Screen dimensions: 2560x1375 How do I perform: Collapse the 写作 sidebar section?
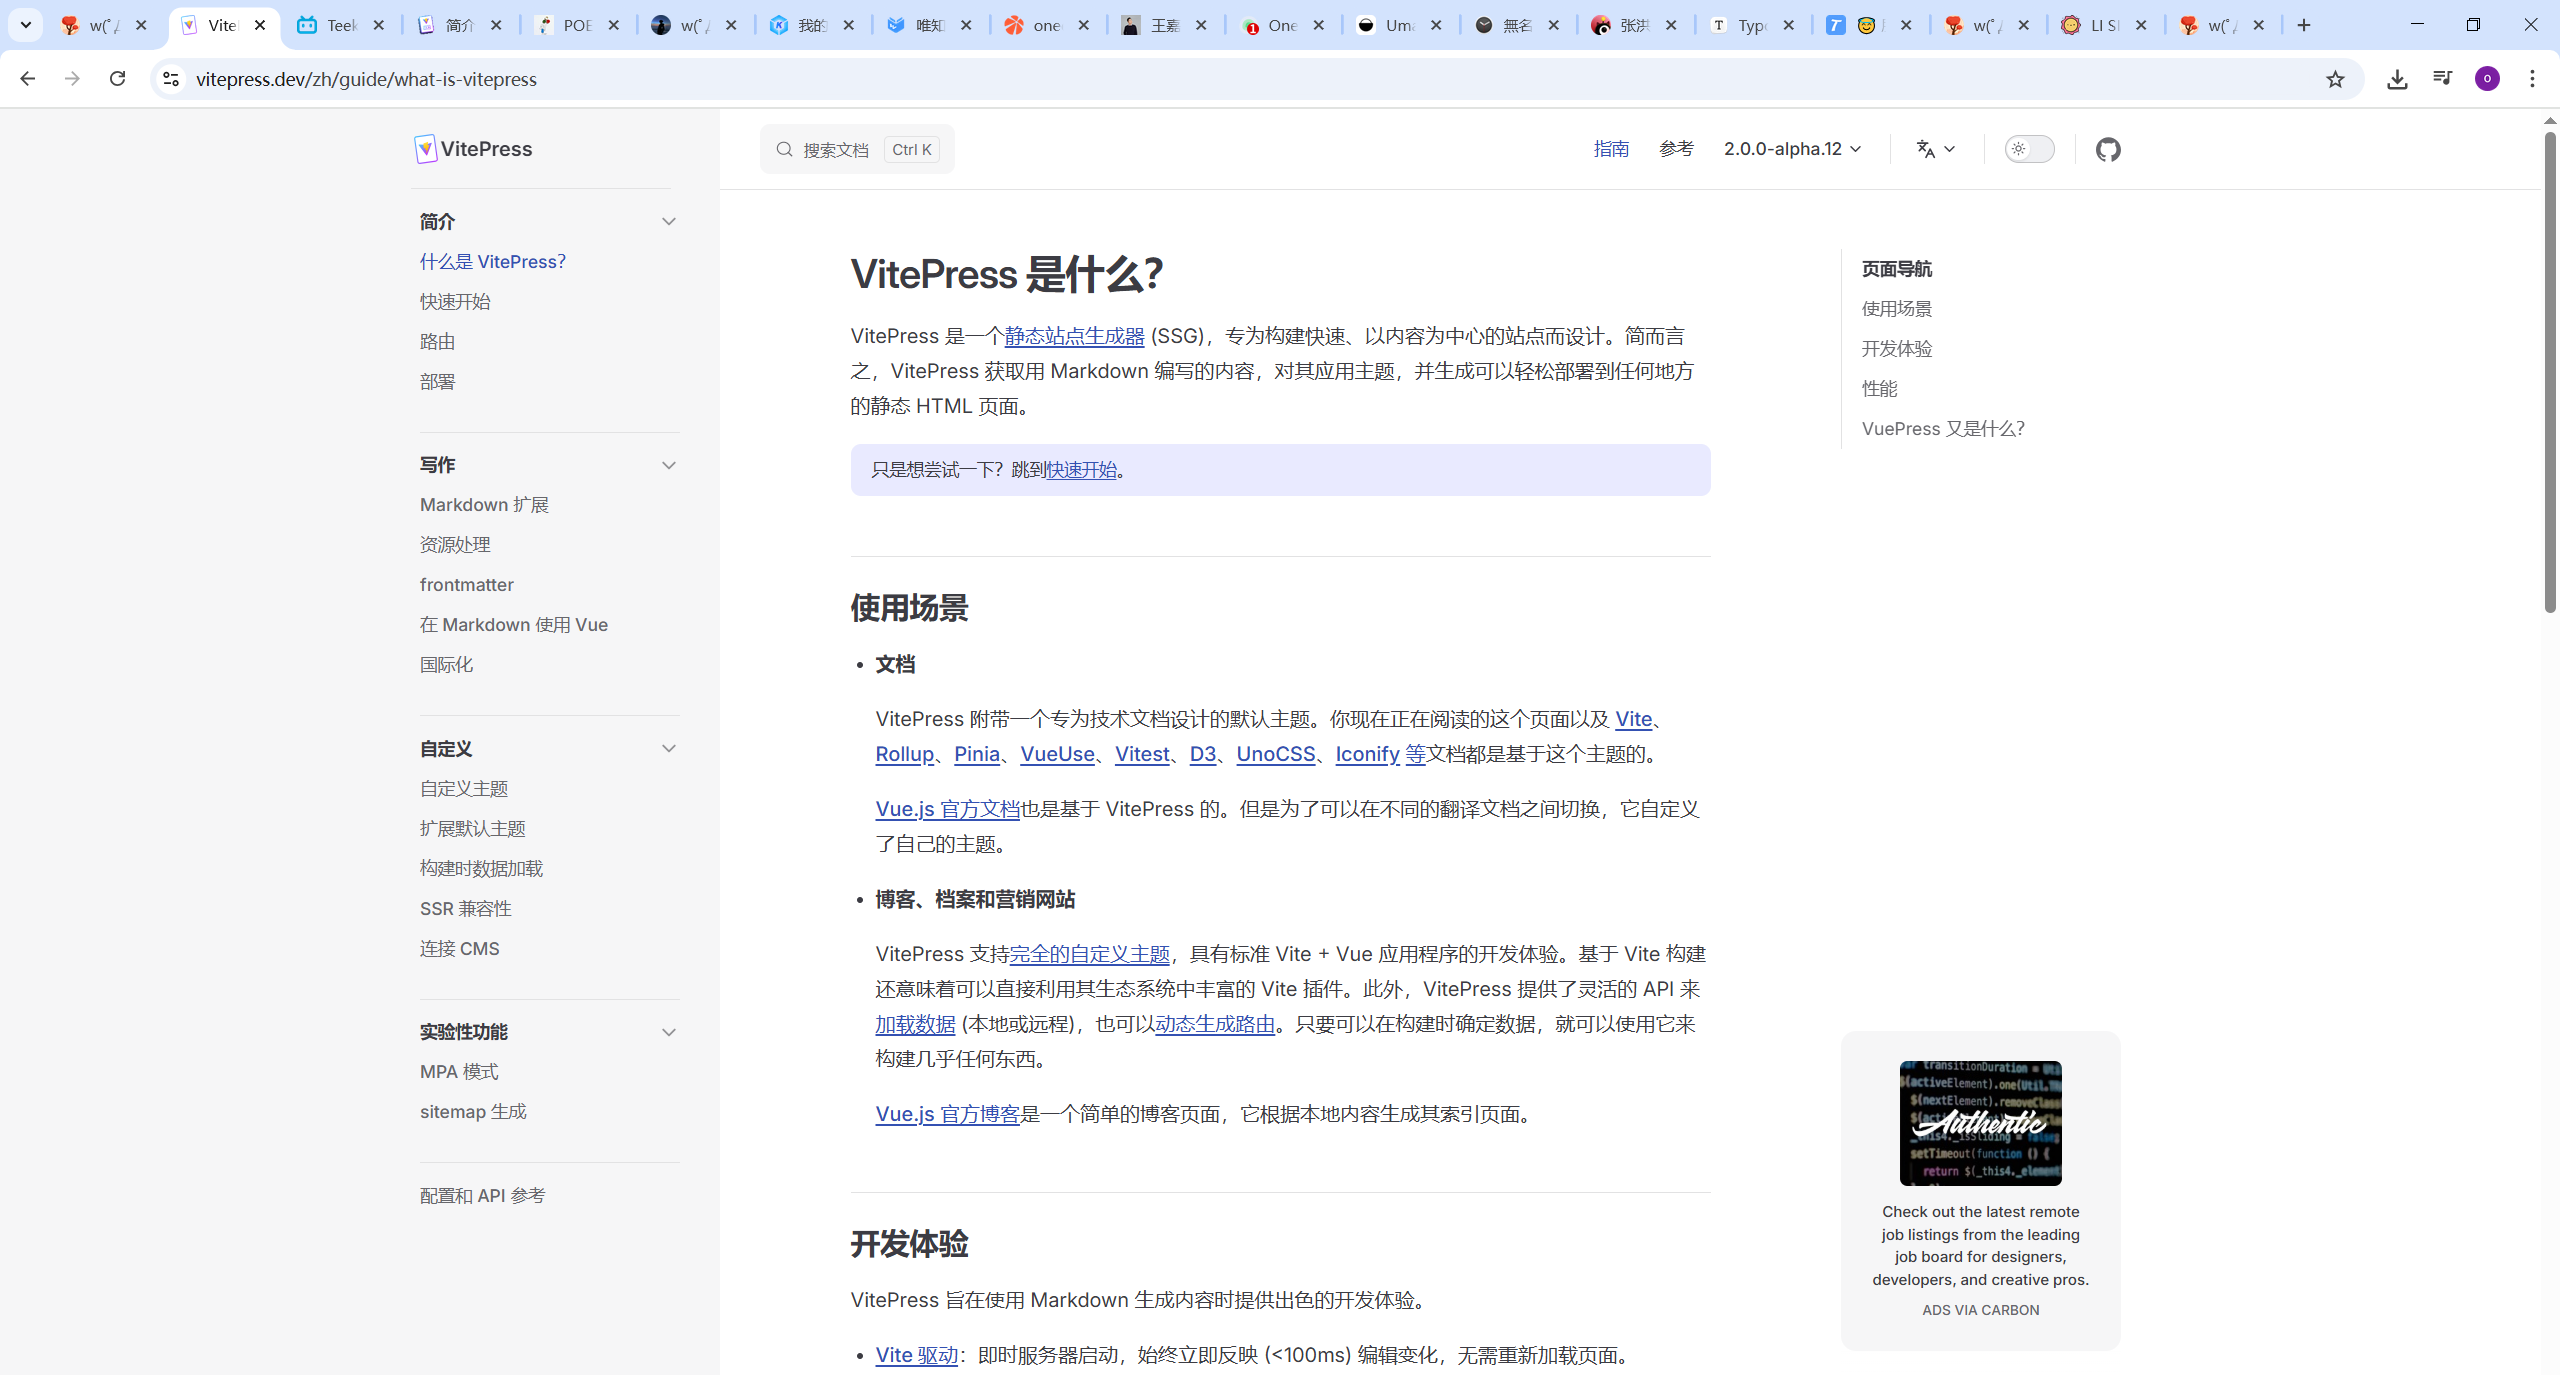pos(669,465)
